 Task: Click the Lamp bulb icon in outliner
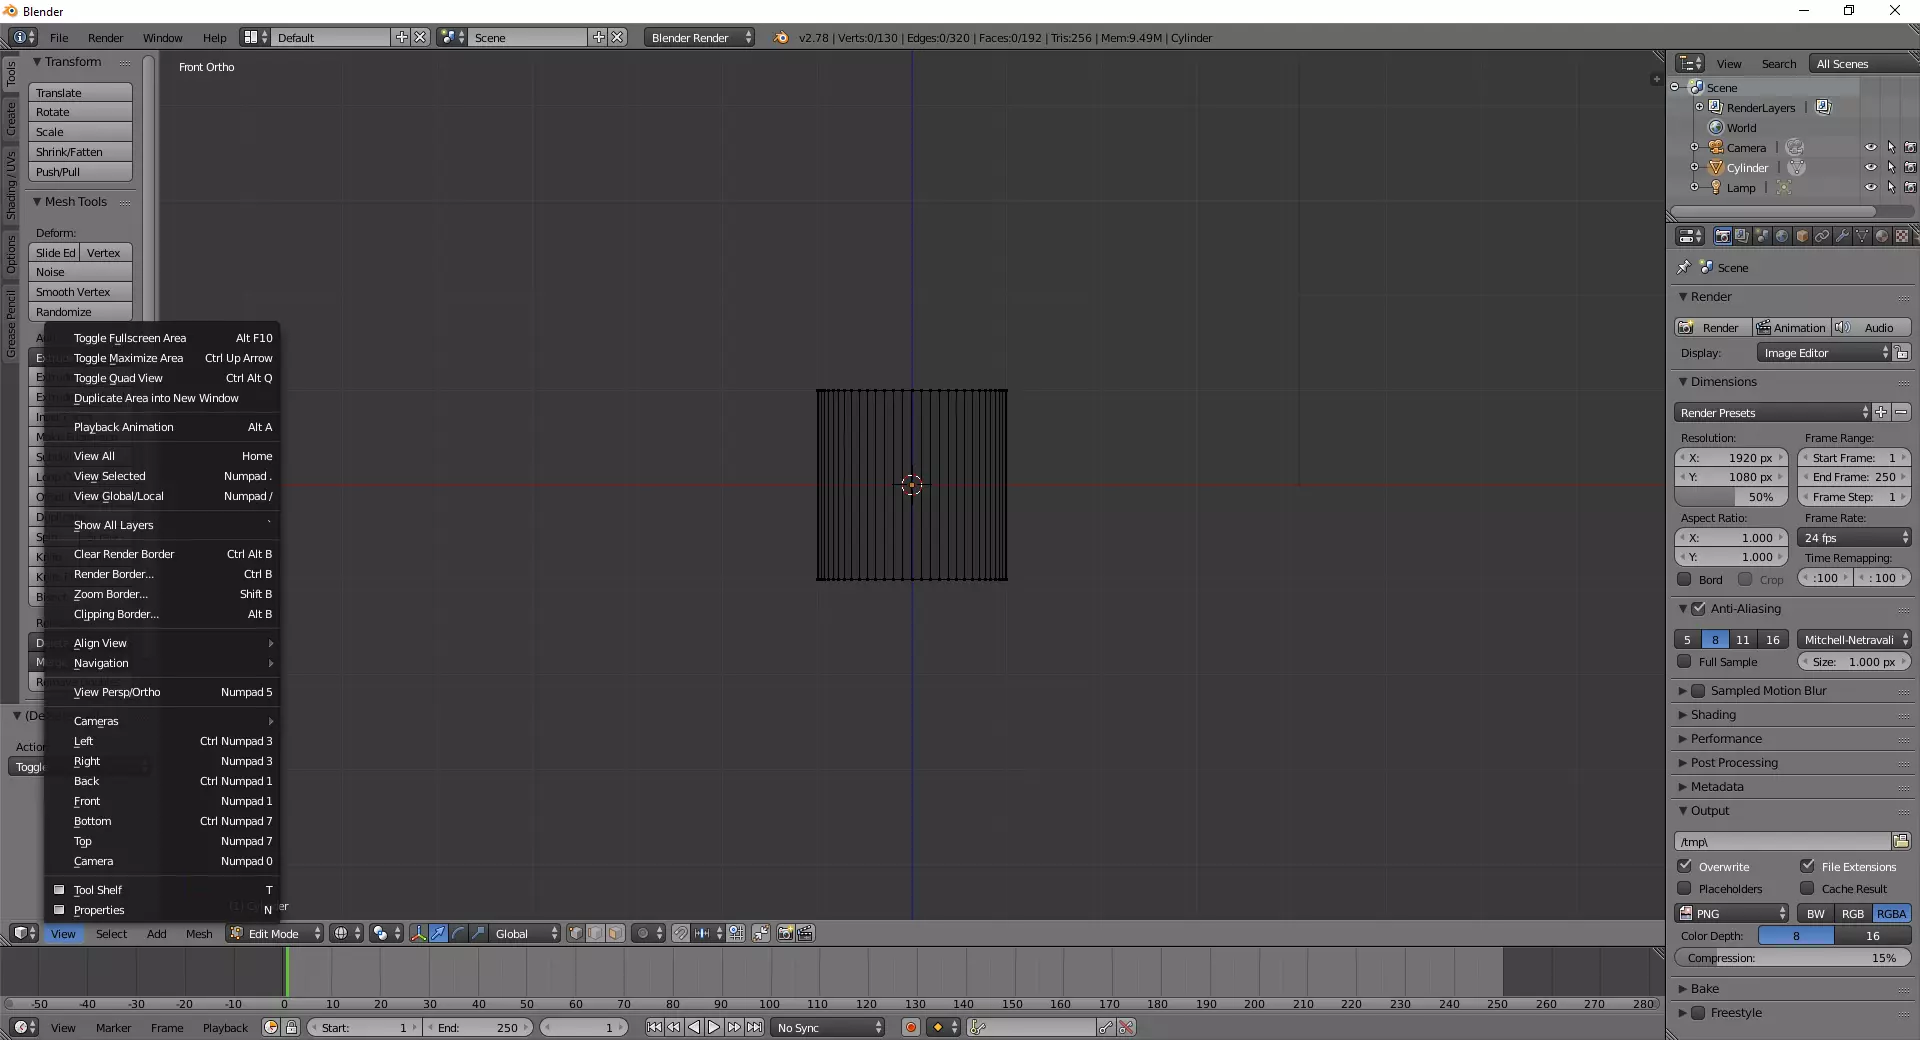pyautogui.click(x=1716, y=188)
